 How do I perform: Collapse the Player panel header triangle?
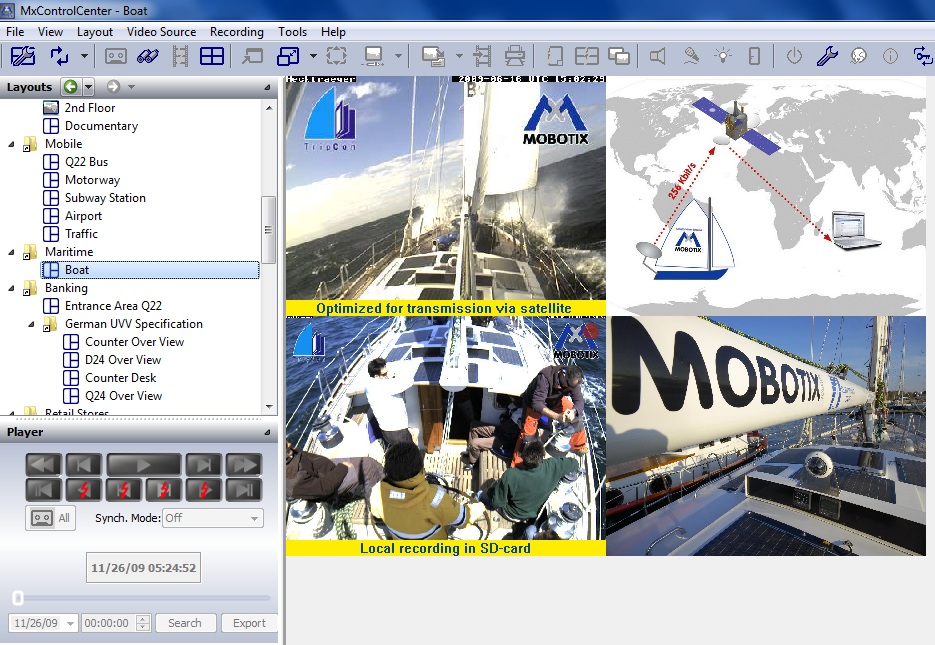coord(267,432)
